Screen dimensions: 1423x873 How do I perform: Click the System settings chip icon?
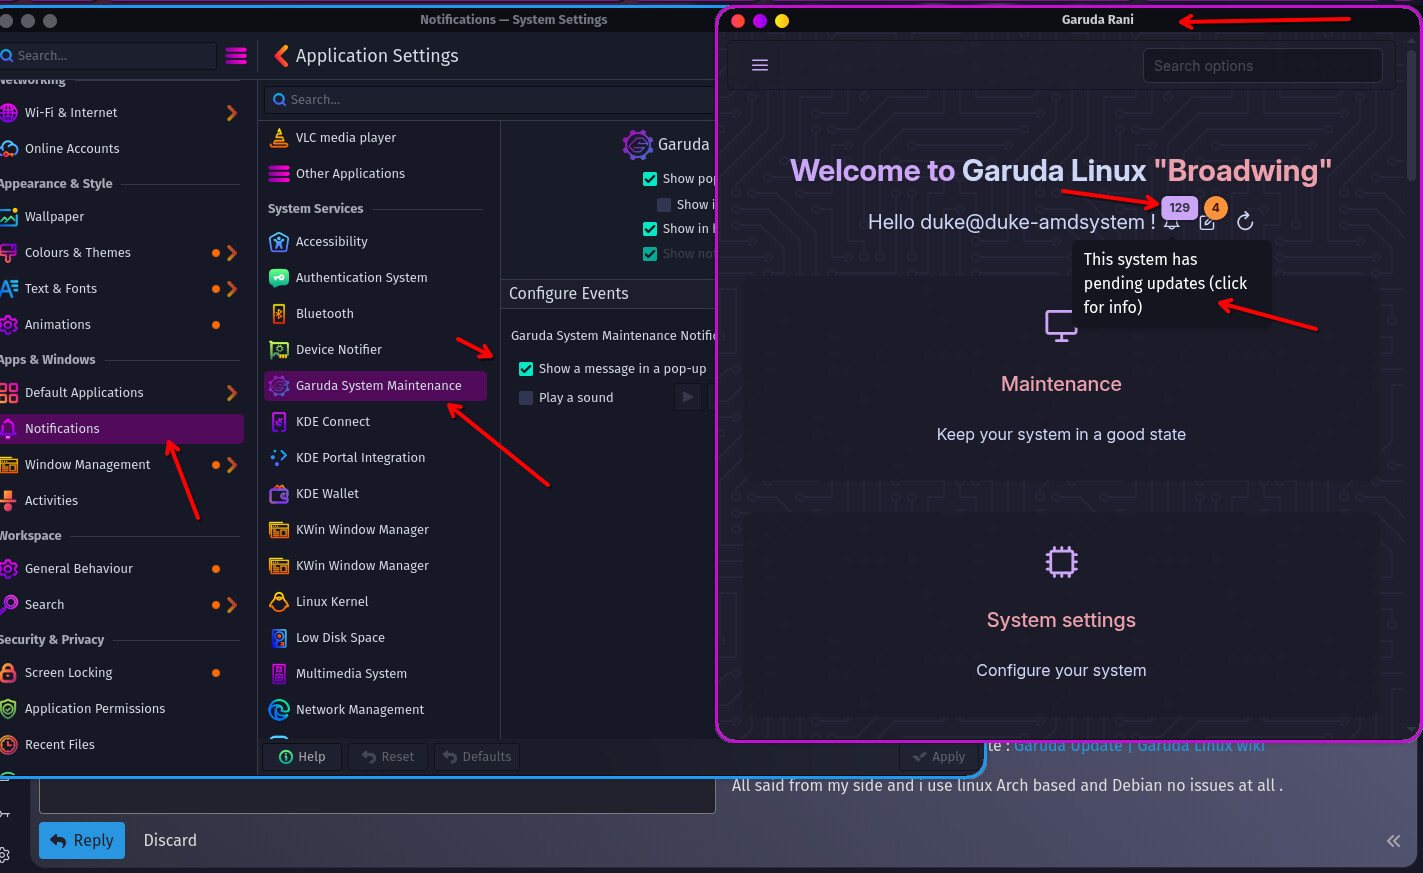[1061, 561]
